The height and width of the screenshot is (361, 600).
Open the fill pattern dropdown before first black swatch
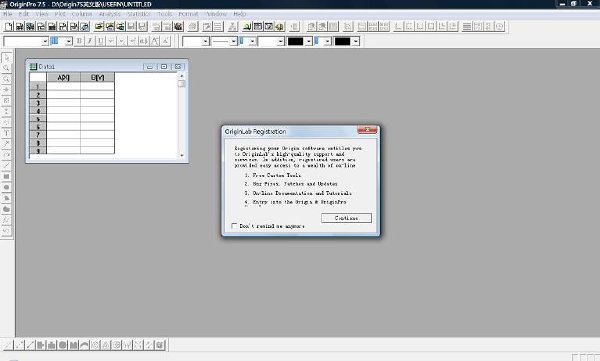click(x=281, y=41)
